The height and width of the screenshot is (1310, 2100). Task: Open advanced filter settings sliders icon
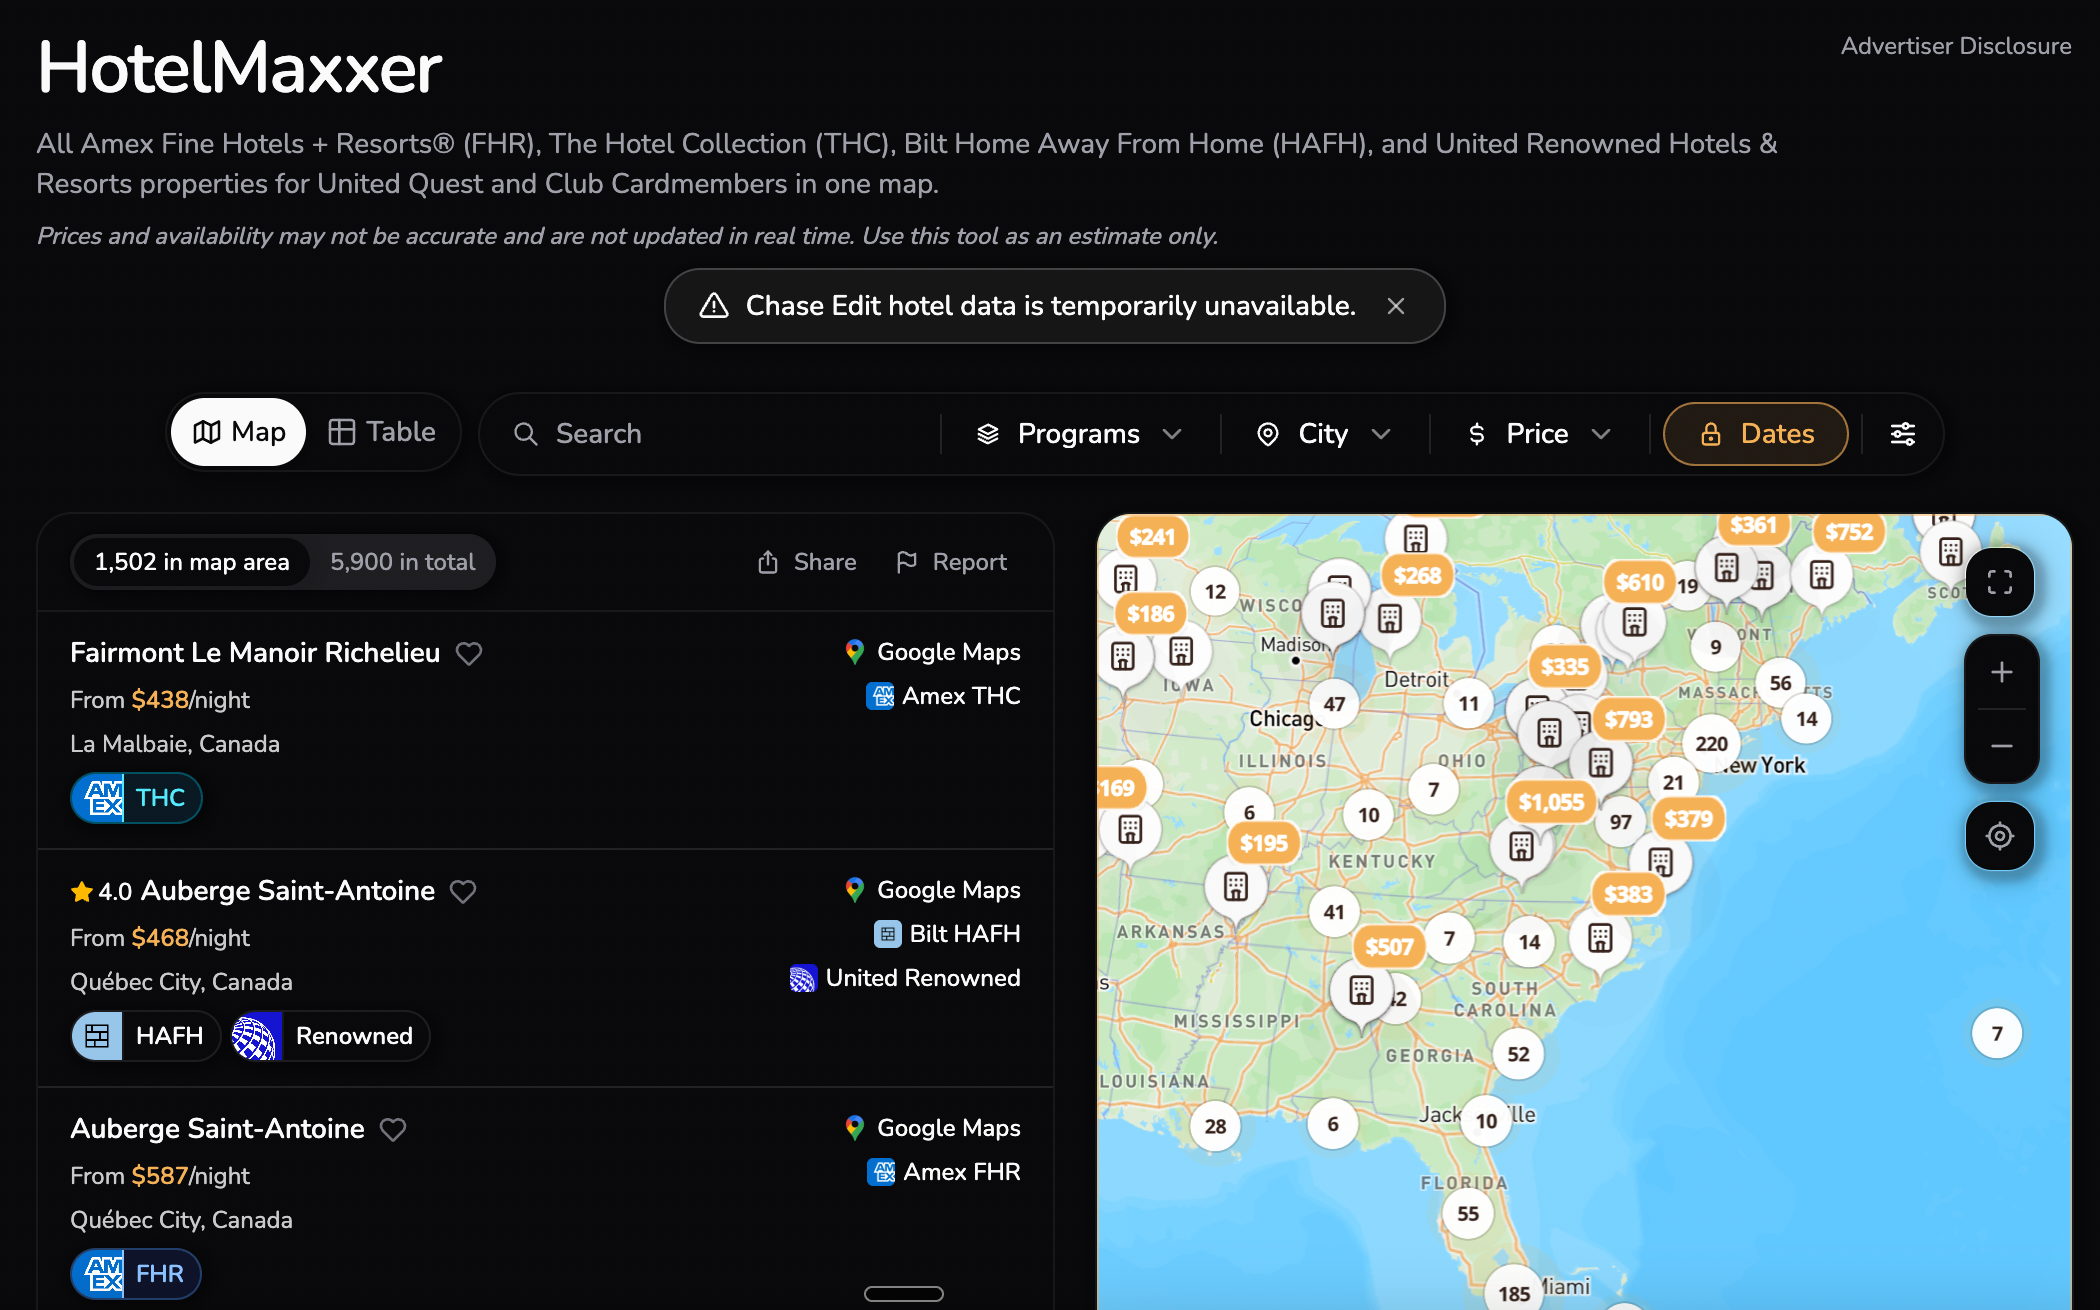click(x=1903, y=434)
